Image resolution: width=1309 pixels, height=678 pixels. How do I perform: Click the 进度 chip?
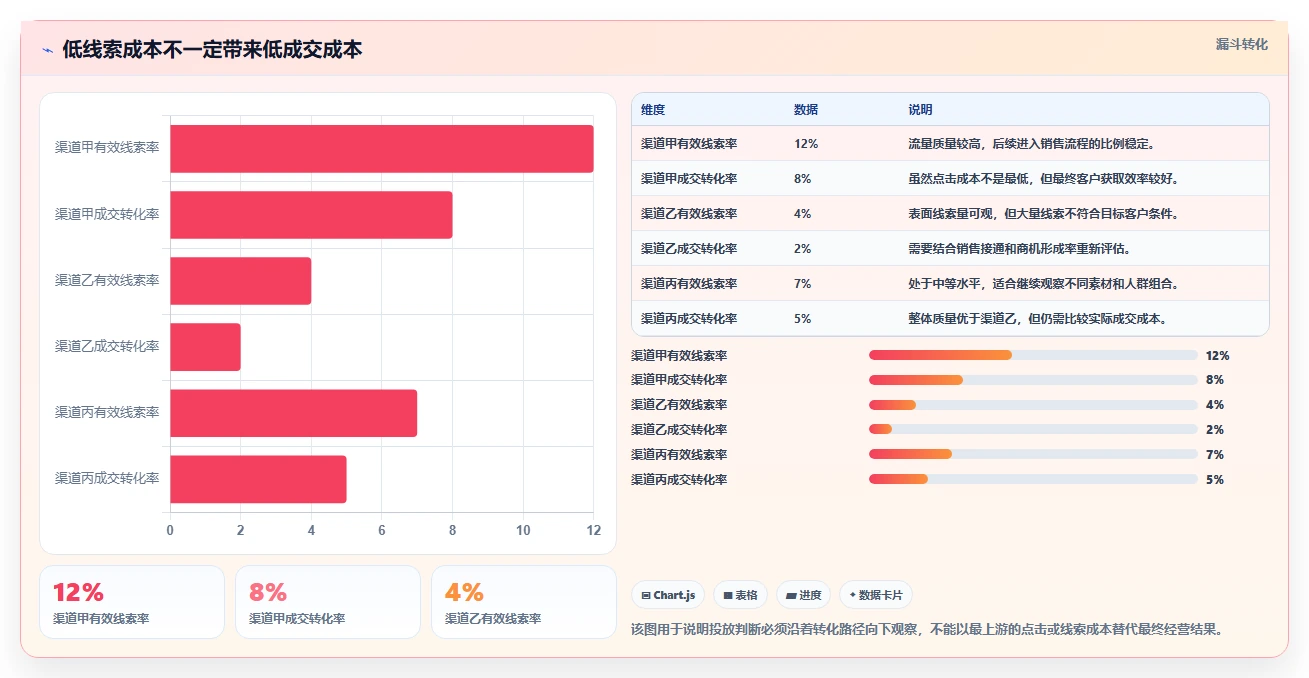click(803, 595)
